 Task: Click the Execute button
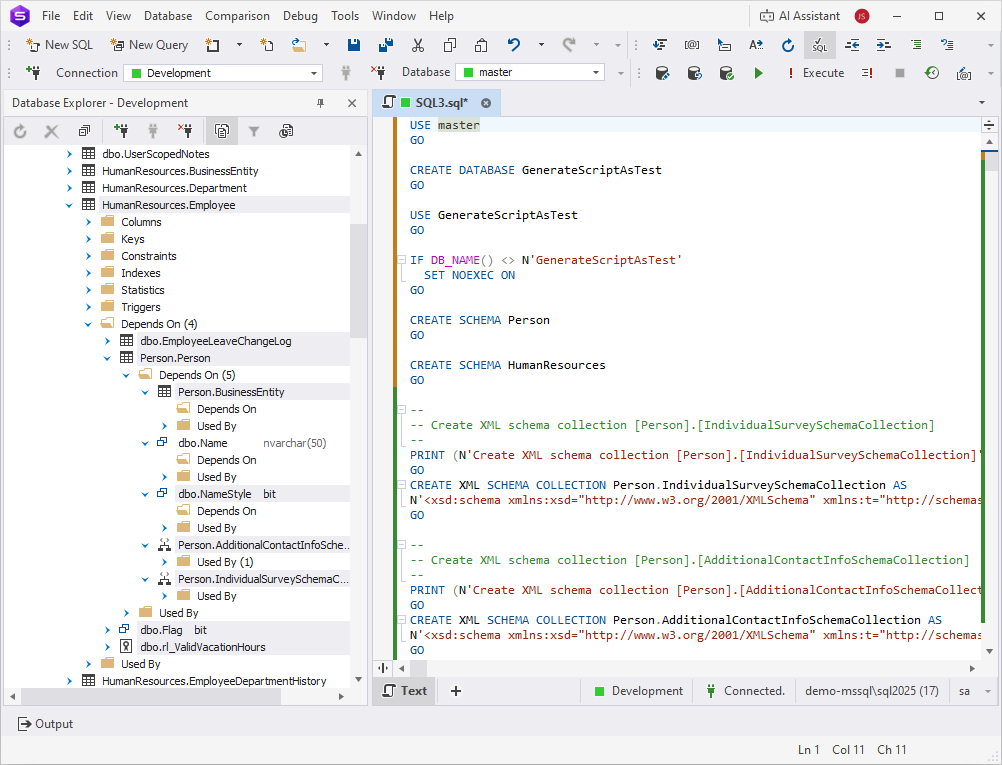click(x=816, y=73)
